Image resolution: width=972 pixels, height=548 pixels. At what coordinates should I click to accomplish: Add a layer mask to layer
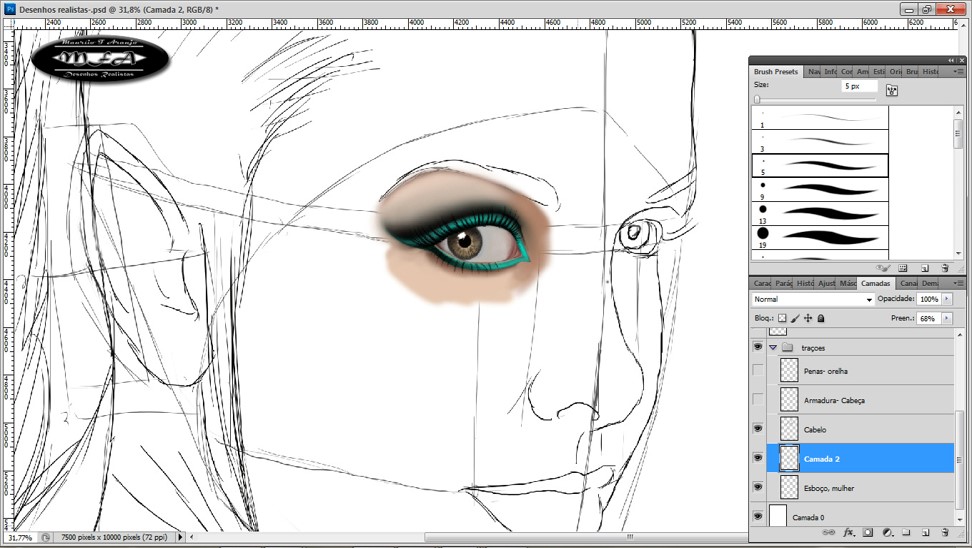pos(868,533)
